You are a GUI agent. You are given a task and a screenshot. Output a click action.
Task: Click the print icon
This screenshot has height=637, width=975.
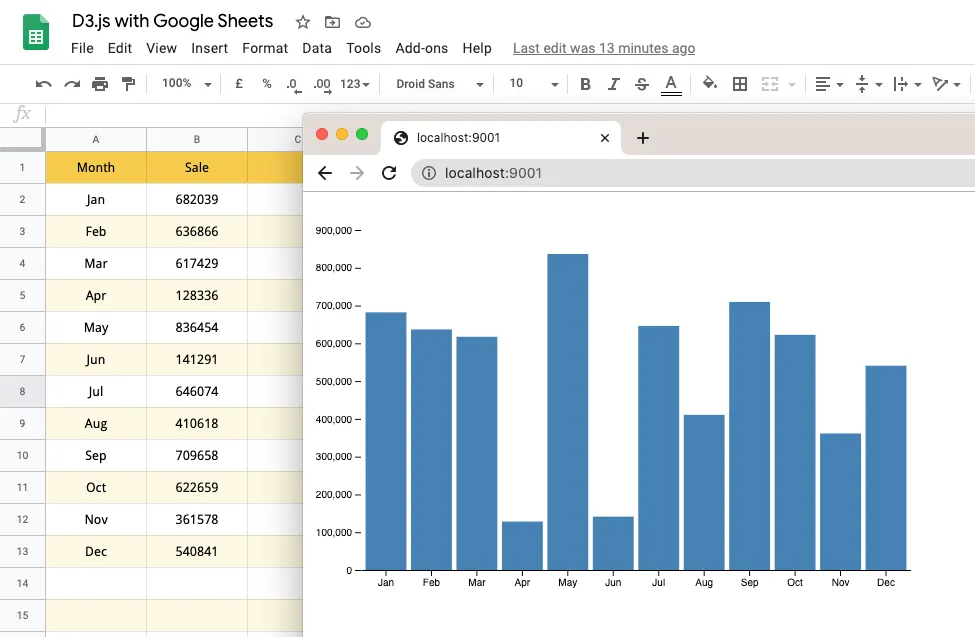99,84
